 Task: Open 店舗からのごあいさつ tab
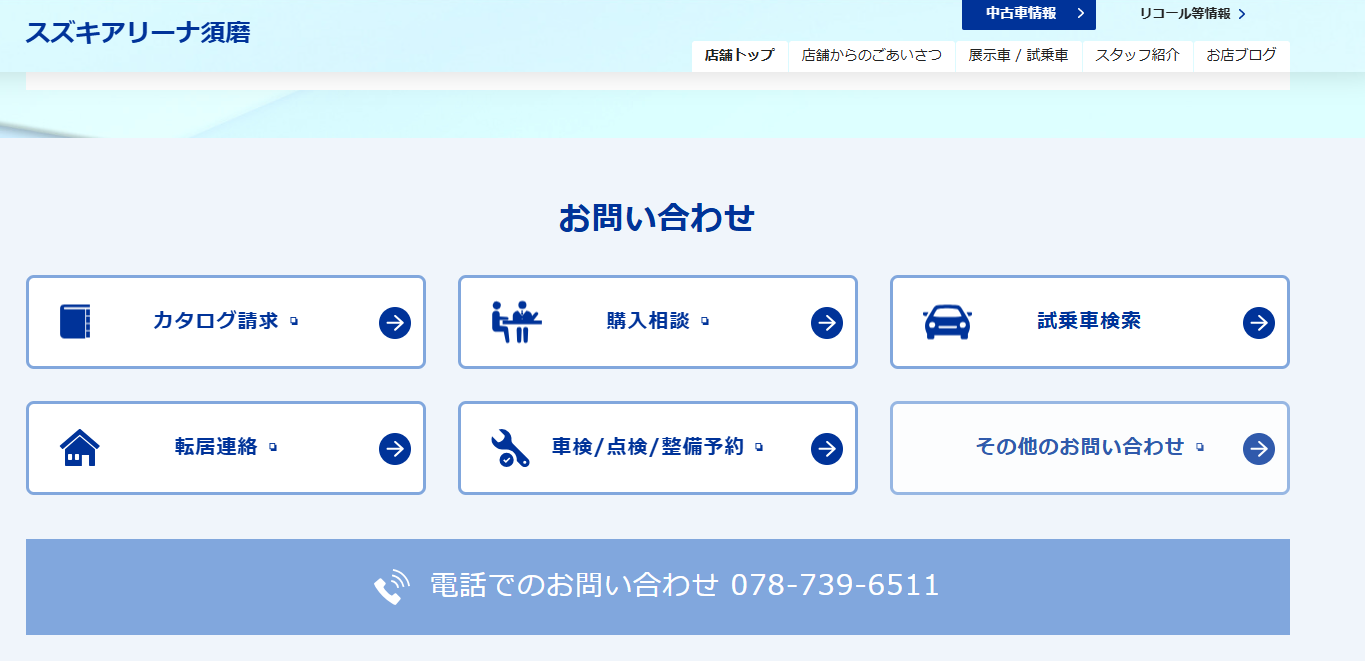click(872, 56)
